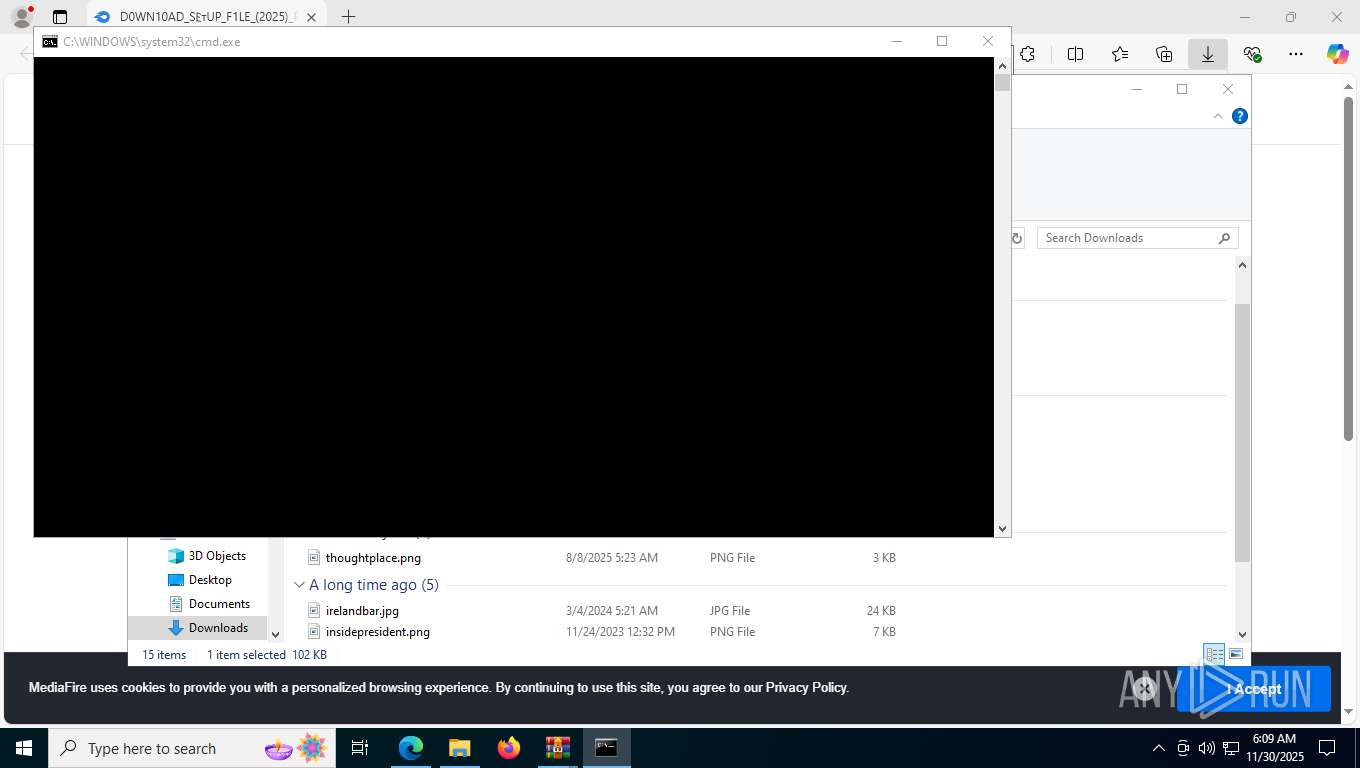
Task: Select Documents in navigation pane
Action: click(x=209, y=604)
